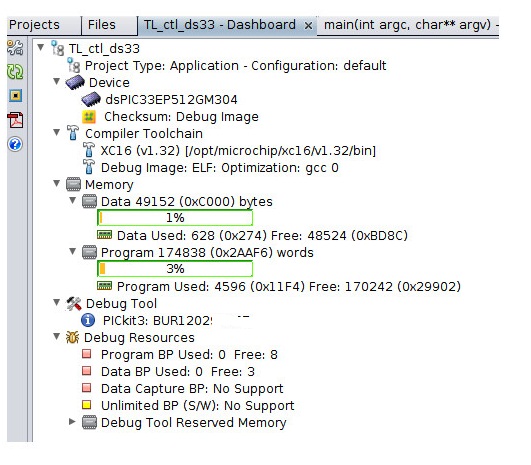531x465 pixels.
Task: Click the Memory chip icon
Action: coord(73,184)
